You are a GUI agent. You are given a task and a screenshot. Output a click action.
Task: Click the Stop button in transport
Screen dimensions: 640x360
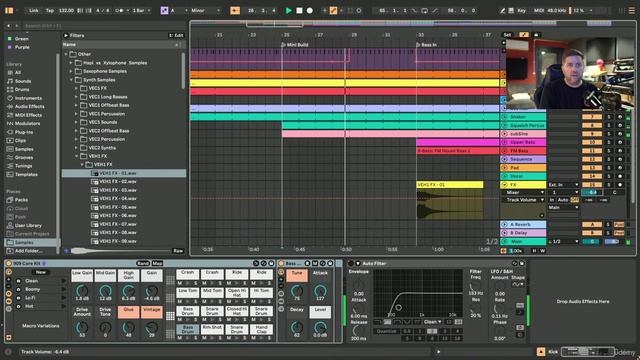[x=299, y=11]
